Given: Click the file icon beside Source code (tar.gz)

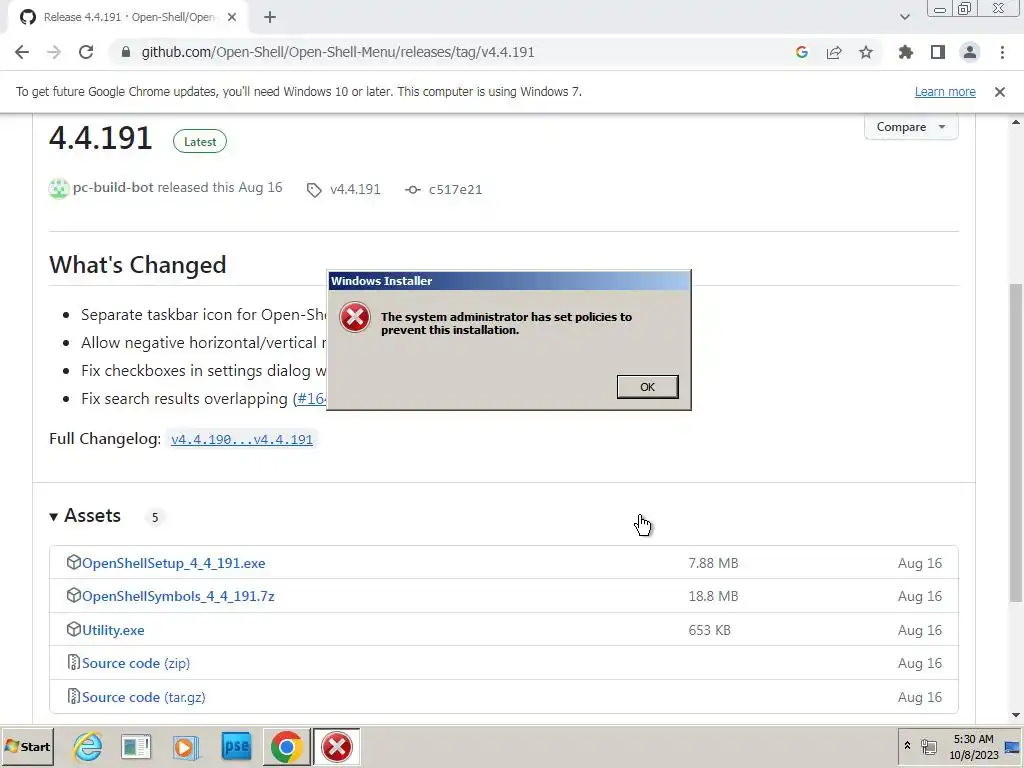Looking at the screenshot, I should tap(74, 696).
